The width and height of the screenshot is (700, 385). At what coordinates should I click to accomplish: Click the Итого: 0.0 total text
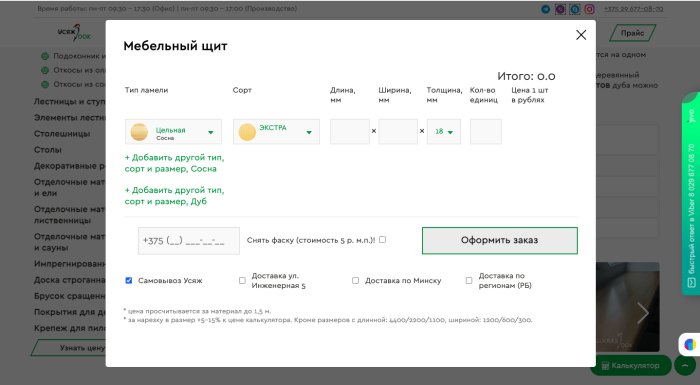[526, 76]
